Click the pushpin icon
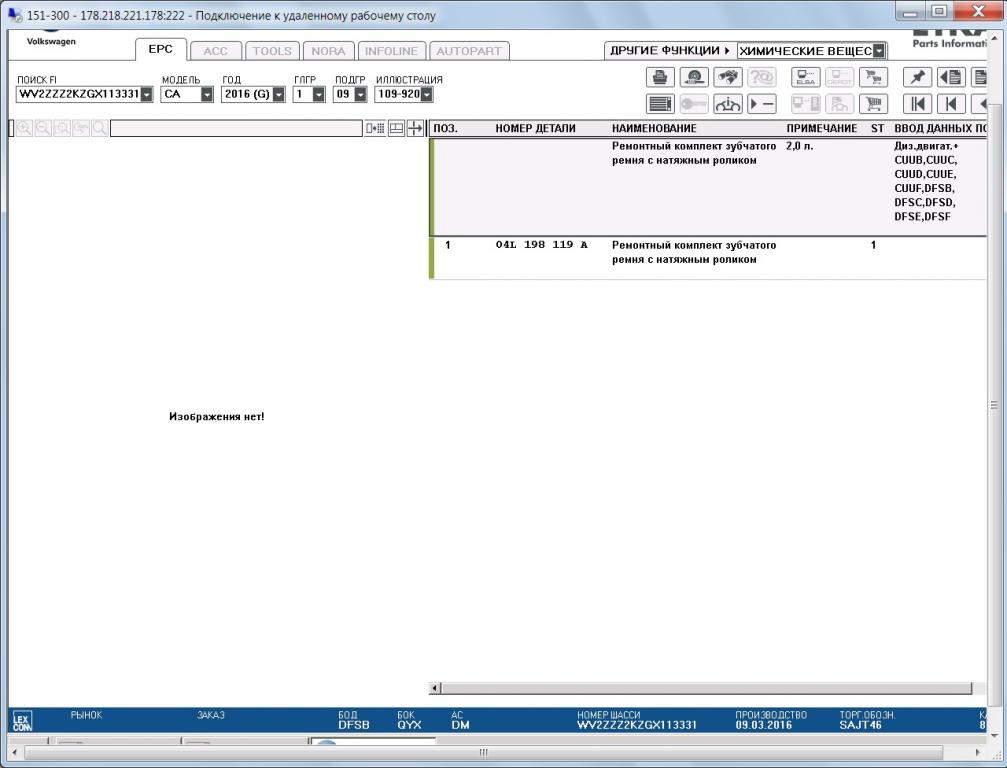 pyautogui.click(x=917, y=77)
